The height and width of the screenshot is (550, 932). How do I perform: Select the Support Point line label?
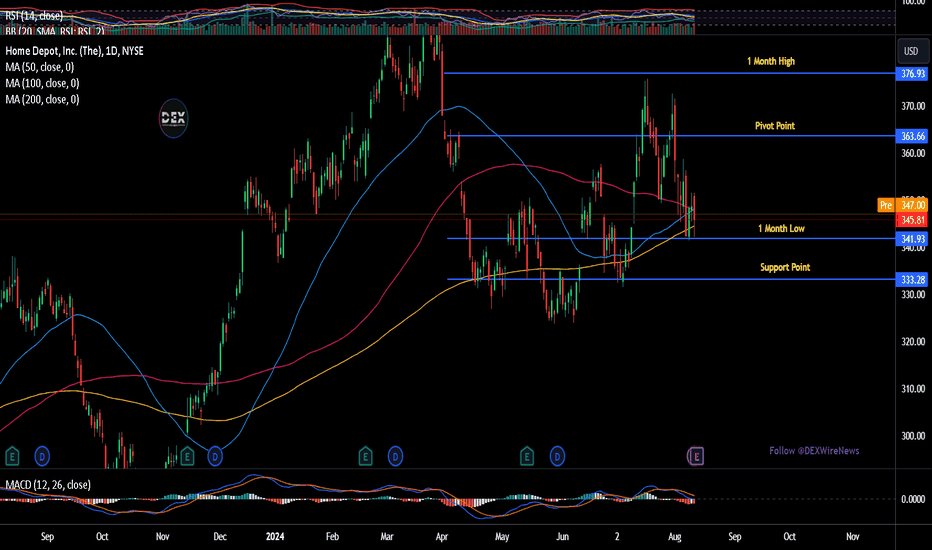pos(785,268)
